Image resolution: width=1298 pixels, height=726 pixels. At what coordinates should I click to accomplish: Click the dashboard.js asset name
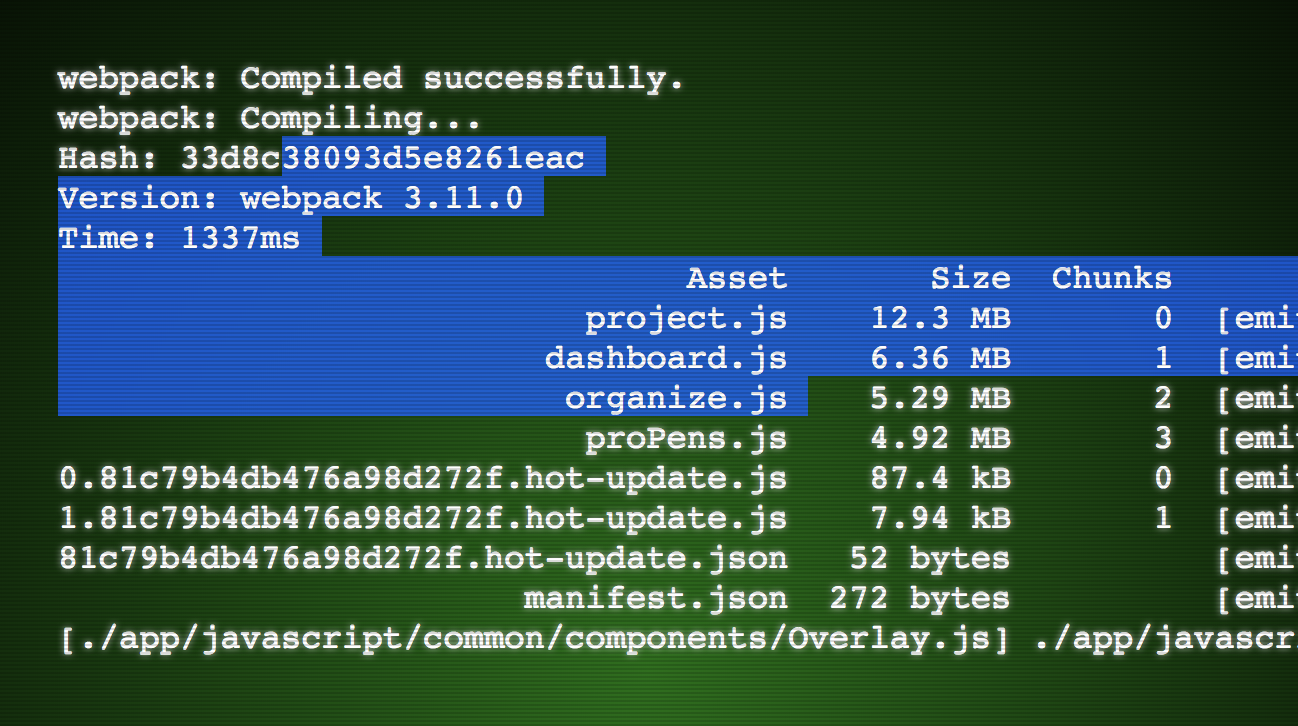click(666, 358)
